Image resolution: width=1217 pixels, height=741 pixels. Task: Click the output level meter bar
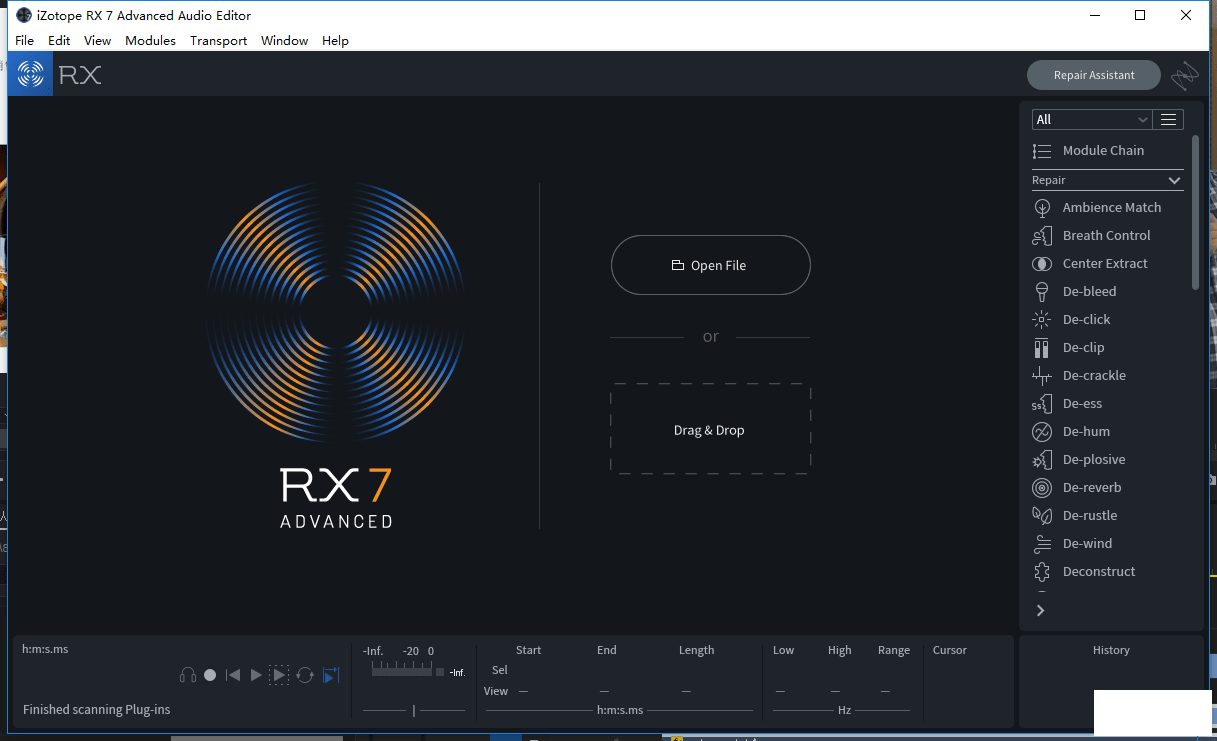[402, 671]
